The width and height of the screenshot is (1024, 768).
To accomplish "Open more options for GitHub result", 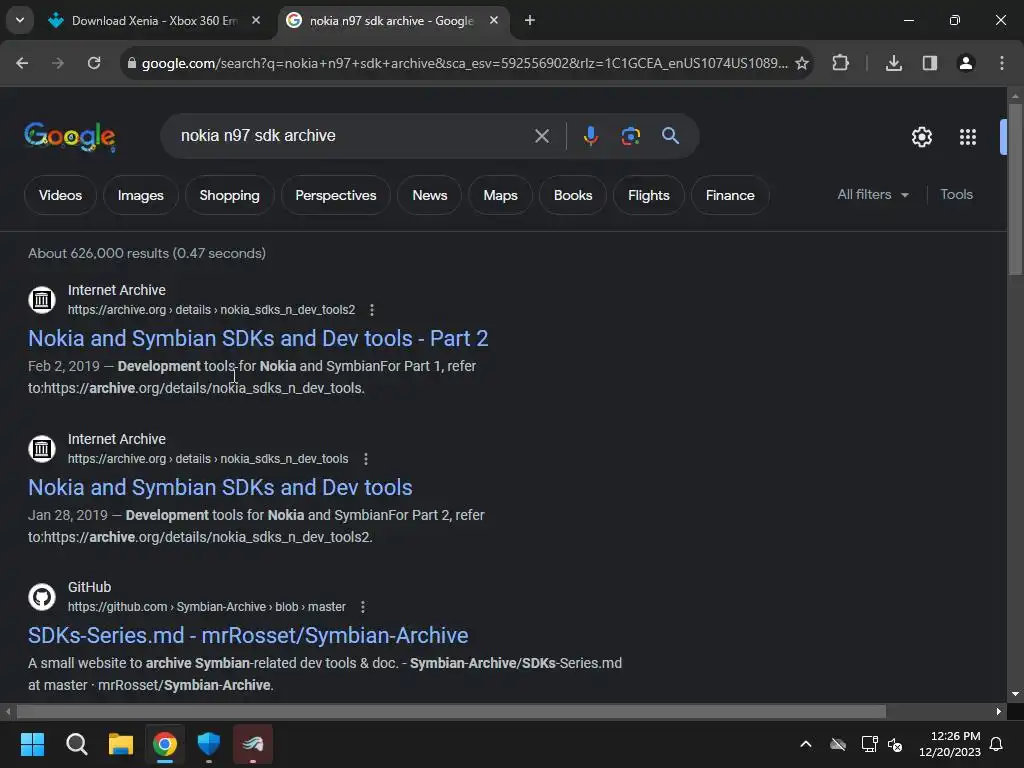I will coord(362,607).
